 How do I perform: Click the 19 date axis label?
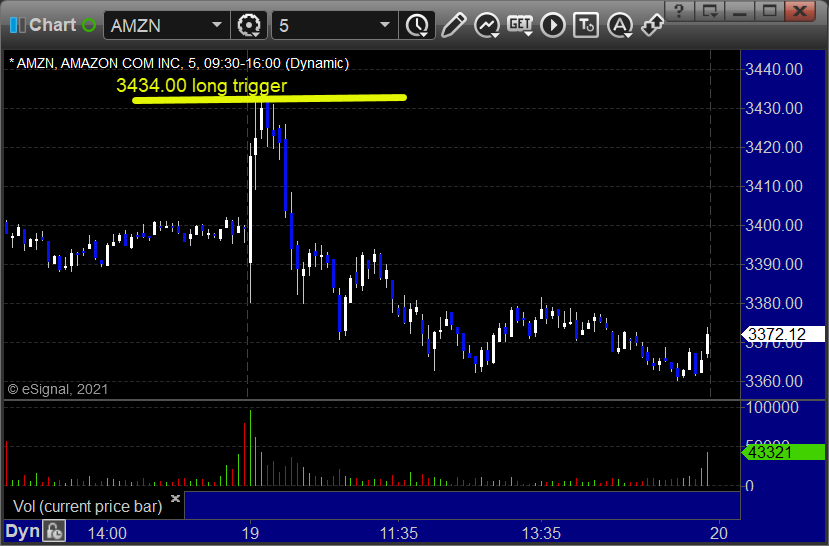pyautogui.click(x=250, y=533)
